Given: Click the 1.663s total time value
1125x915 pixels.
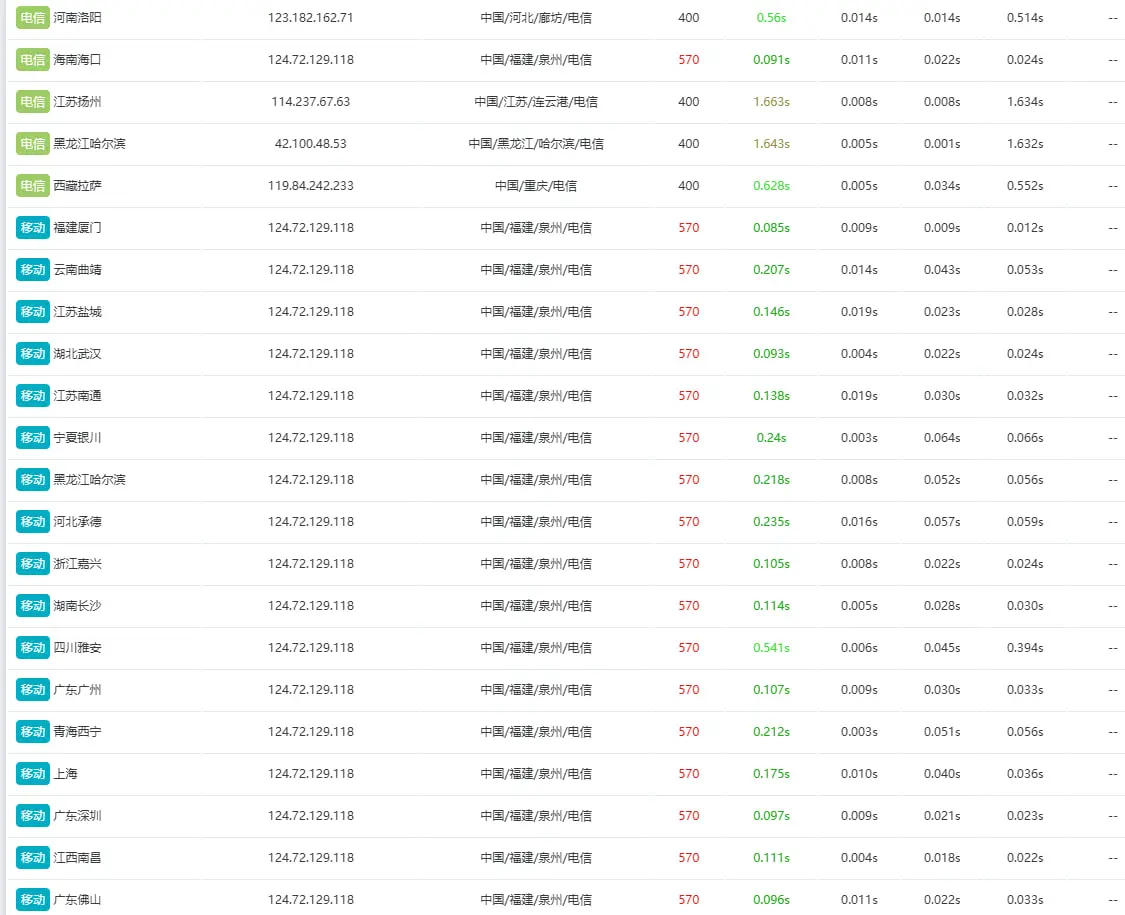Looking at the screenshot, I should pos(771,102).
